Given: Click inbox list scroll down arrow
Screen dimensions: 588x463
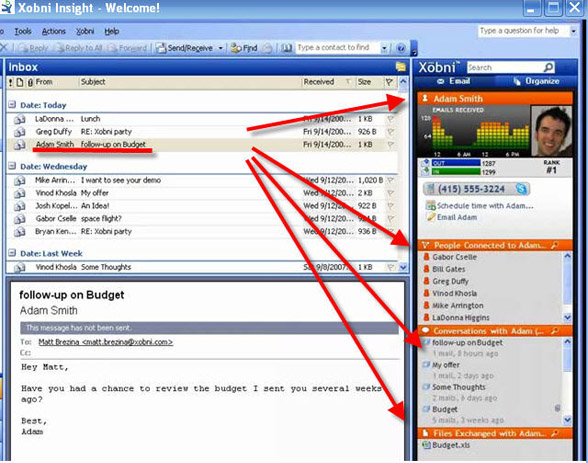Looking at the screenshot, I should [403, 267].
